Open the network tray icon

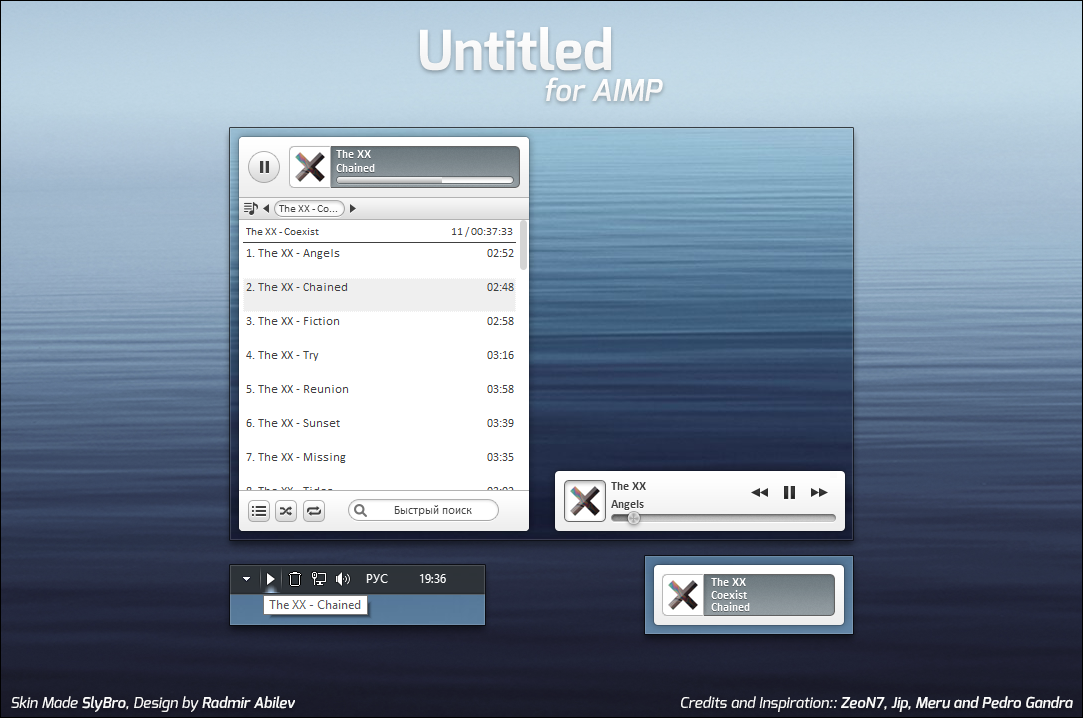(x=318, y=579)
